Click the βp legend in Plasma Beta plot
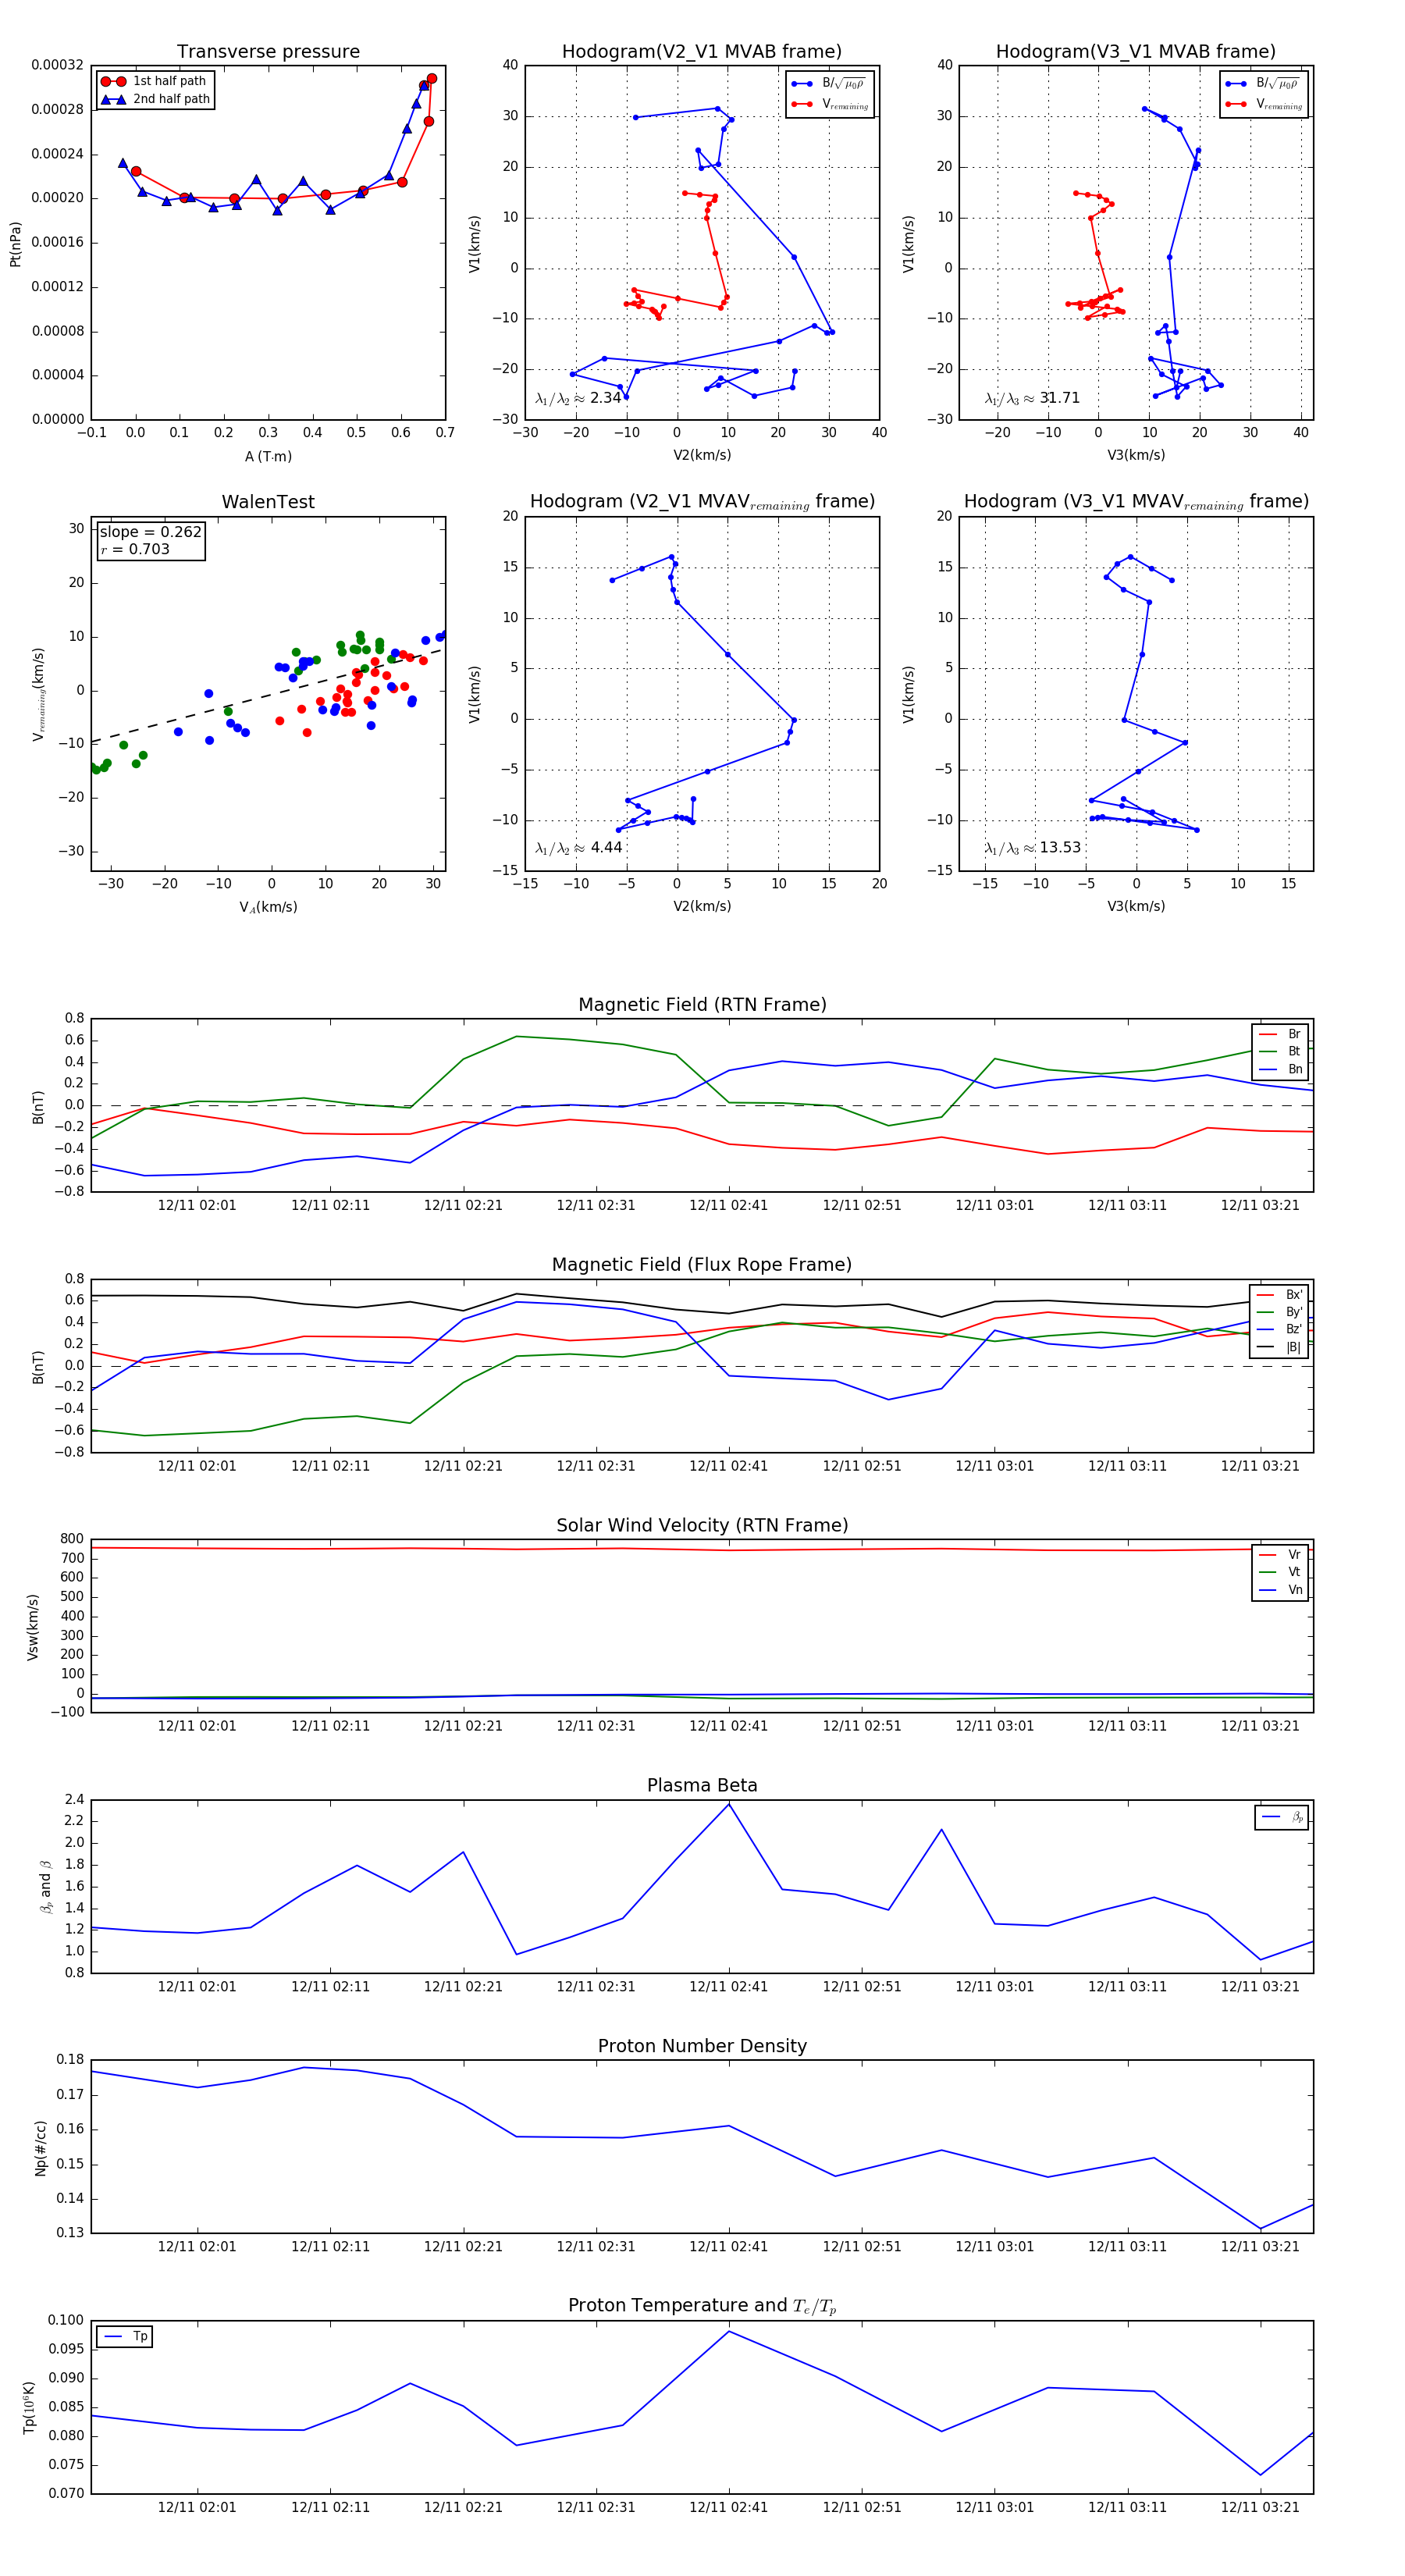This screenshot has width=1405, height=2576. 1282,1817
